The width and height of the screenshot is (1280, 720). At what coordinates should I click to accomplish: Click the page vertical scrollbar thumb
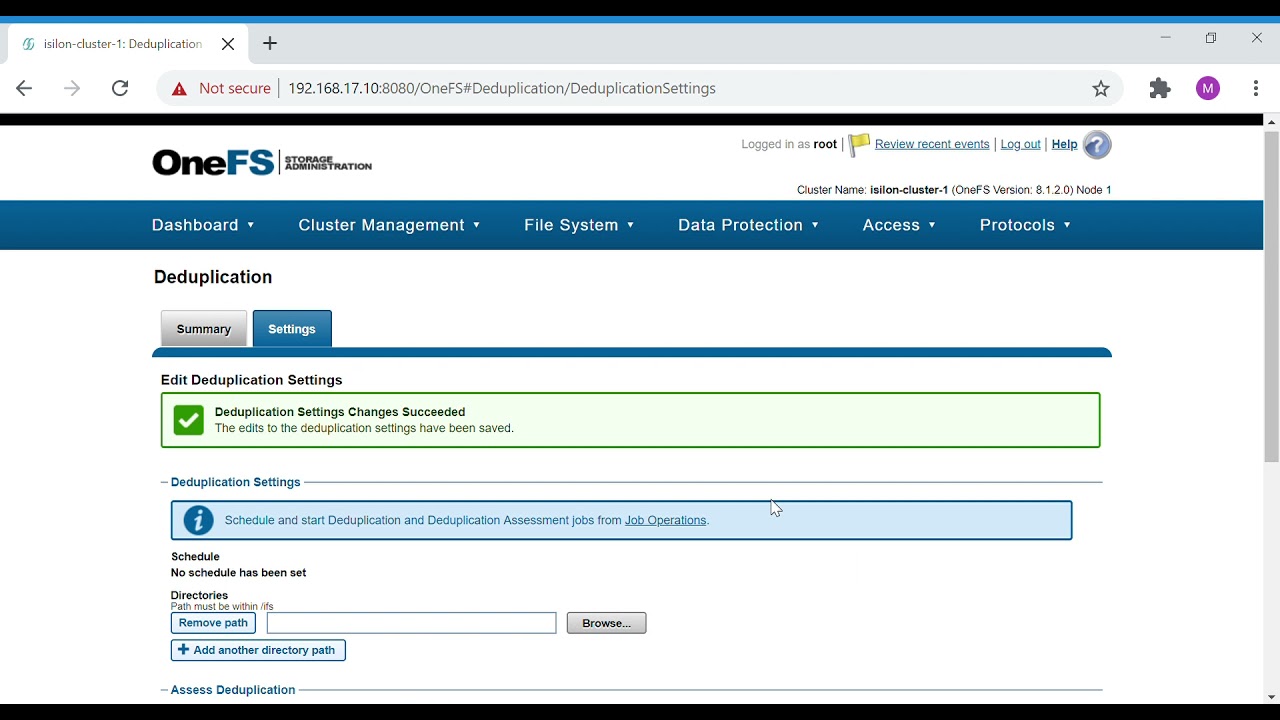point(1271,296)
